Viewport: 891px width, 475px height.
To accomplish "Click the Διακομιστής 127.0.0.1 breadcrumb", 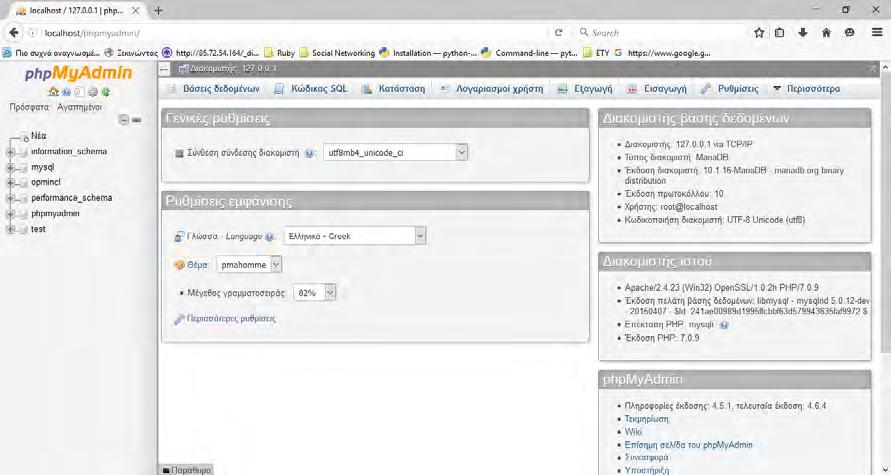I will (233, 69).
